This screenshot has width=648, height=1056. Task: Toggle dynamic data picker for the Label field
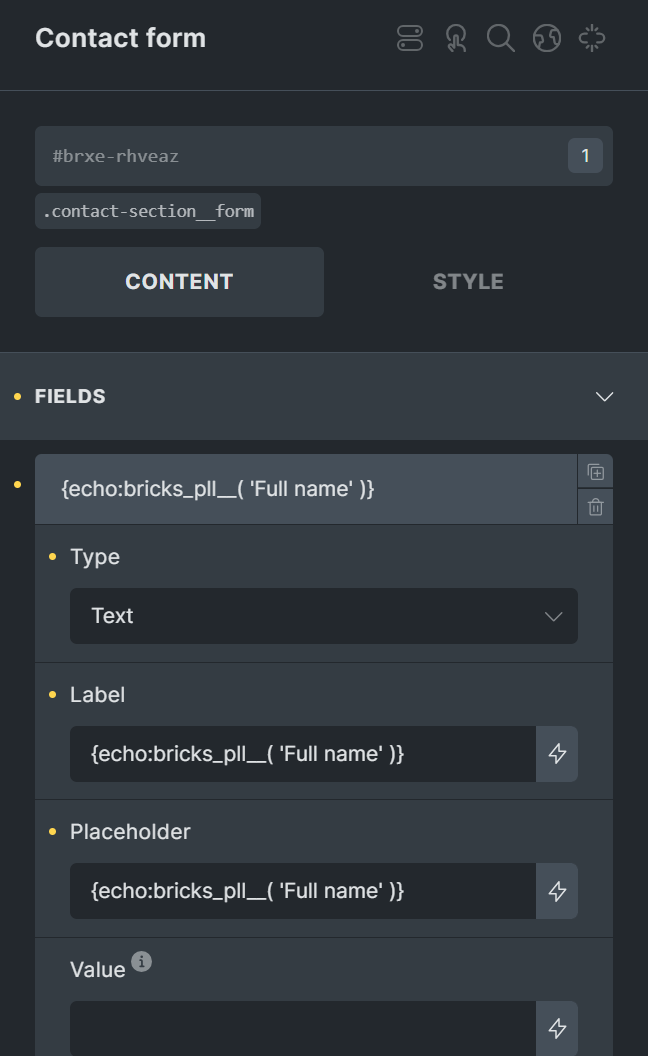pyautogui.click(x=557, y=754)
